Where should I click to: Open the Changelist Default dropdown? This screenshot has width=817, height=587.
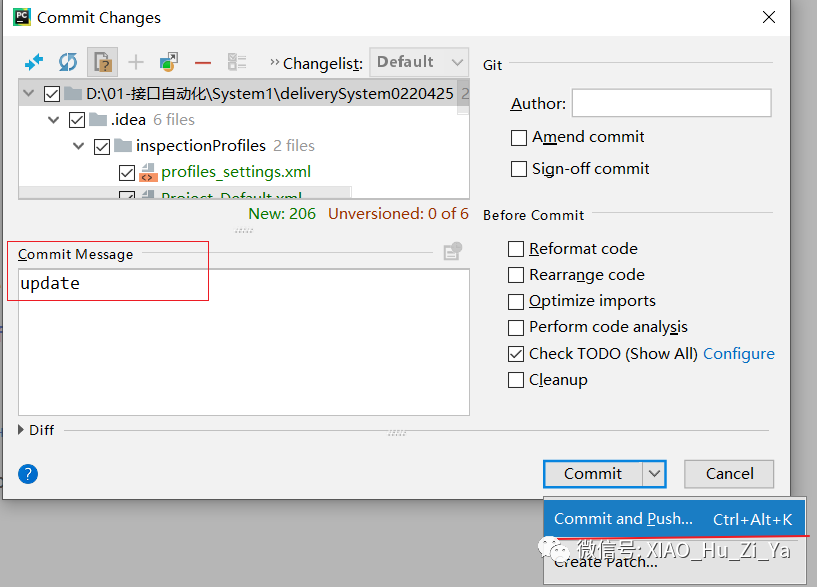click(419, 62)
